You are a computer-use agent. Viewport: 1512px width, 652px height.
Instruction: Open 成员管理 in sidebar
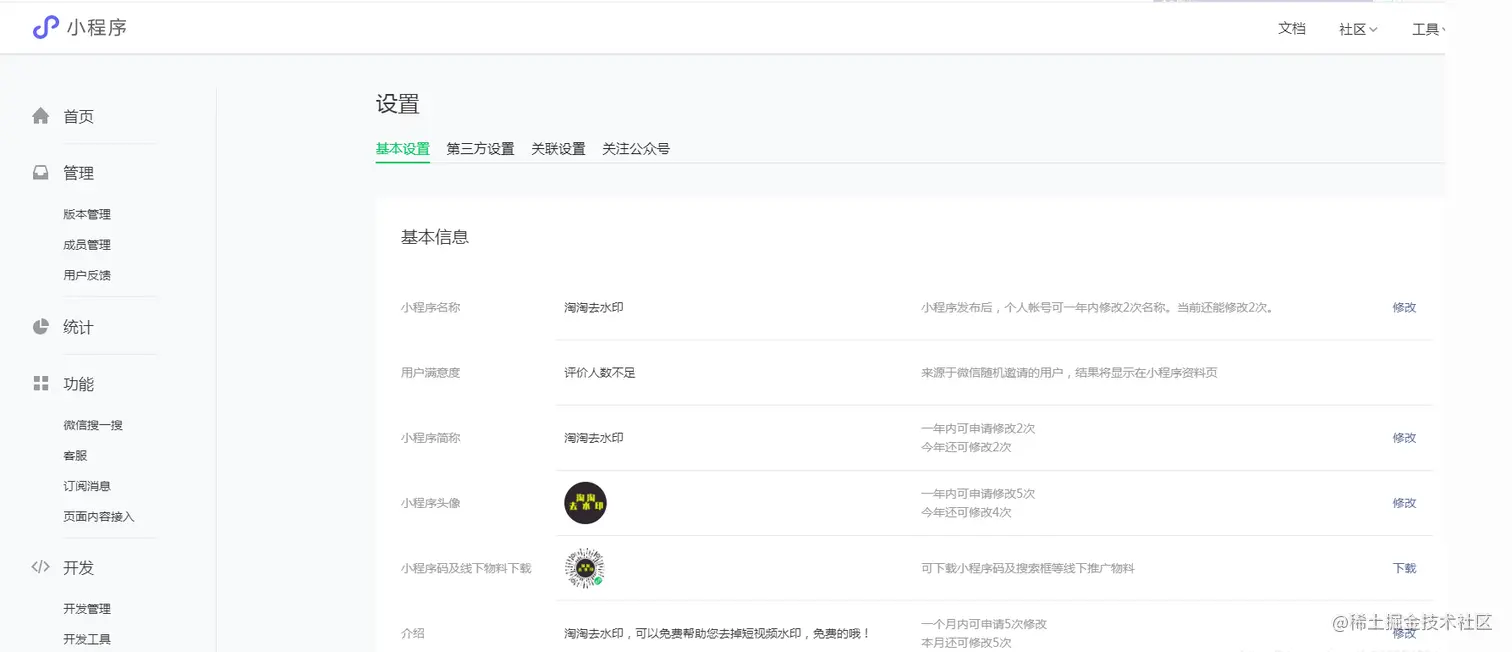tap(87, 245)
